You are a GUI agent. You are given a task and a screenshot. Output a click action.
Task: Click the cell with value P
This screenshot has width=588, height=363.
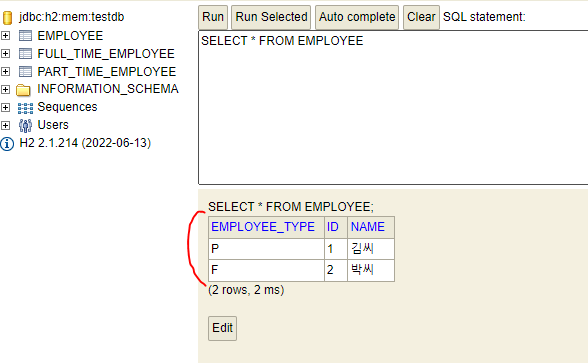266,249
